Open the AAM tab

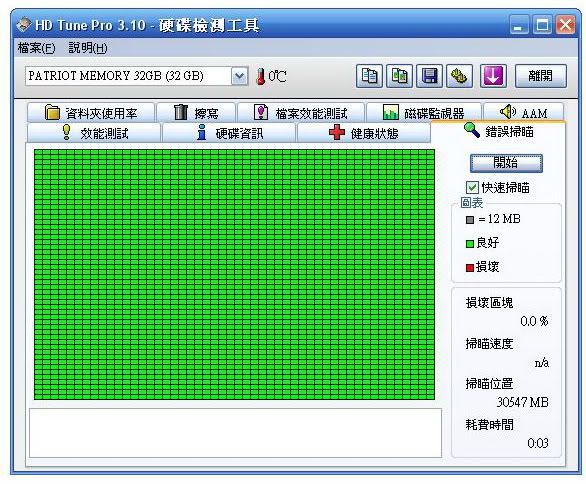coord(523,112)
